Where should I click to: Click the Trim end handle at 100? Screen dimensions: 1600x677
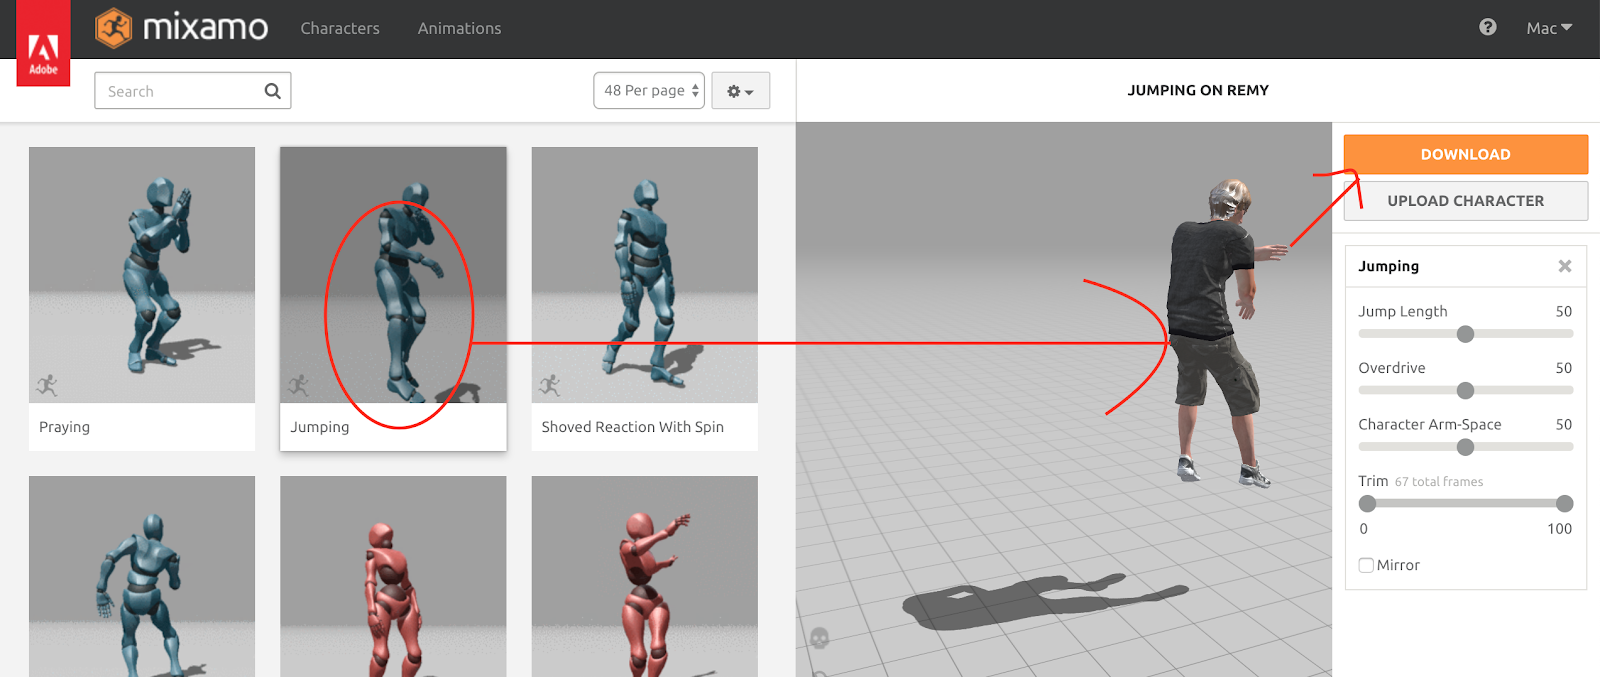pyautogui.click(x=1565, y=504)
